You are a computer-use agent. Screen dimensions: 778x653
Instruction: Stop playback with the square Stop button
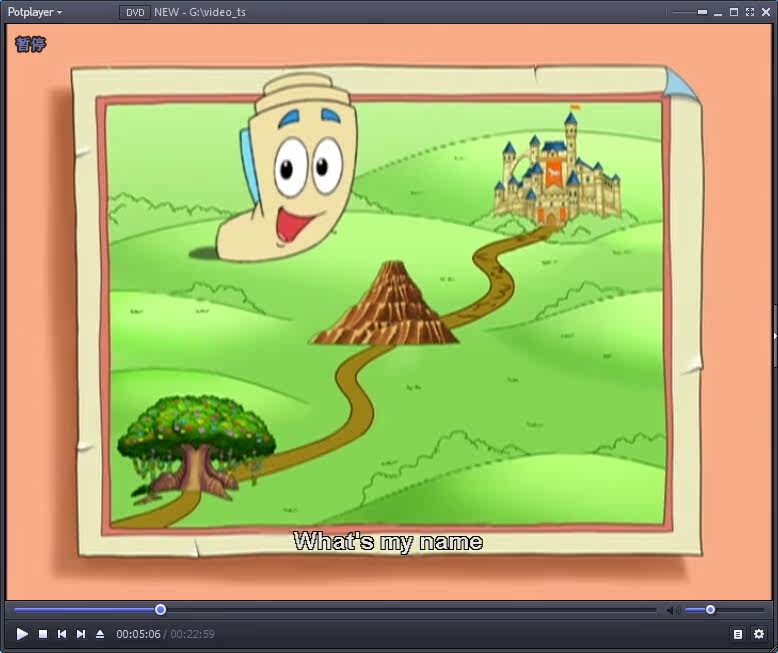[x=43, y=634]
